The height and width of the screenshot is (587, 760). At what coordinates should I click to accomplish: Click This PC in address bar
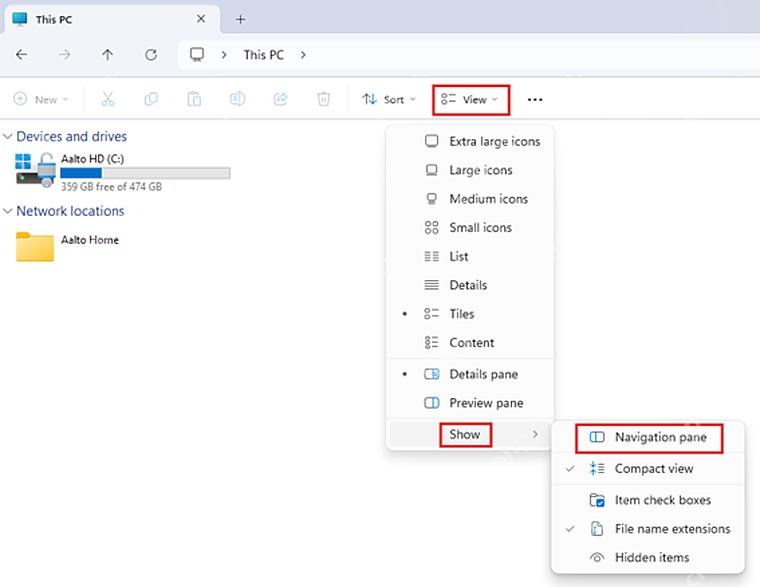tap(263, 55)
